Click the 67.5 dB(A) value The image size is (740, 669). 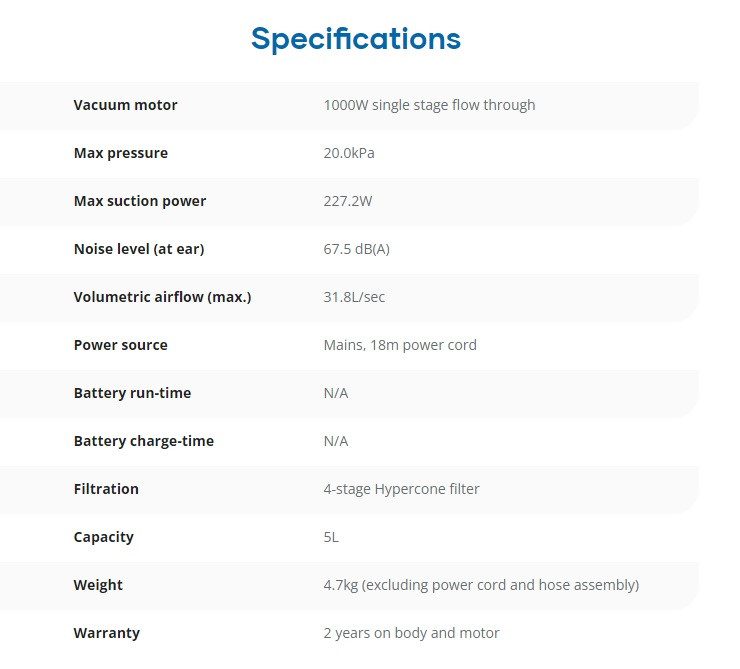[357, 249]
